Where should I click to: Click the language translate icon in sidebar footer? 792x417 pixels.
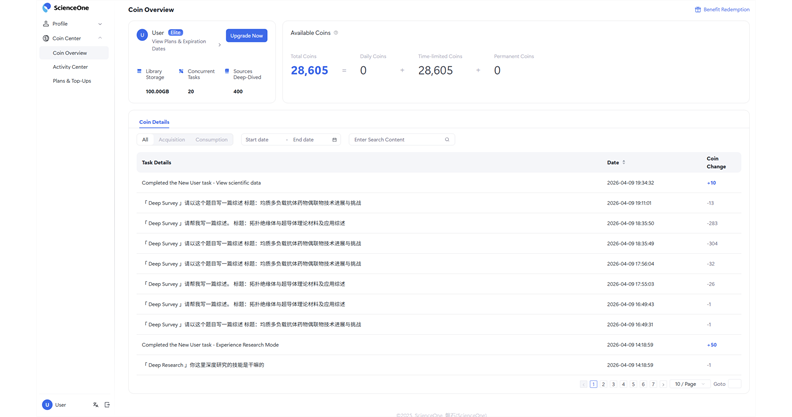click(x=95, y=405)
